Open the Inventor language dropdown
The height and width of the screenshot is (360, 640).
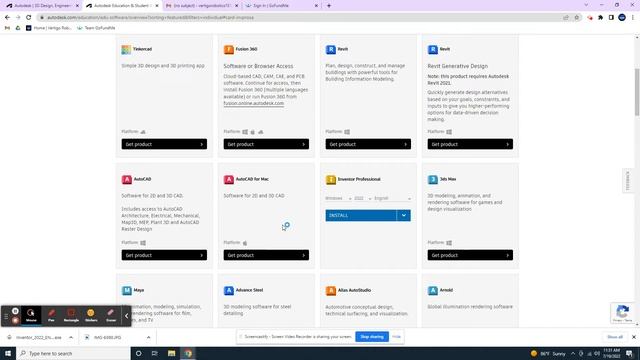coord(393,198)
